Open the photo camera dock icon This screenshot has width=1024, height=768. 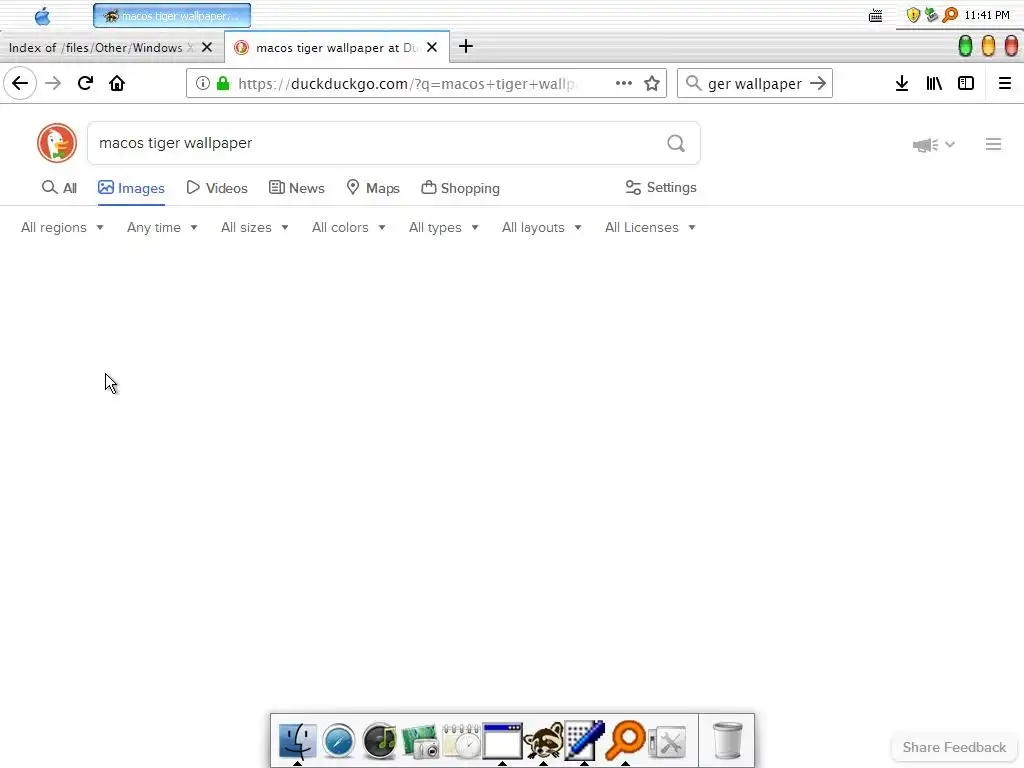[x=421, y=741]
